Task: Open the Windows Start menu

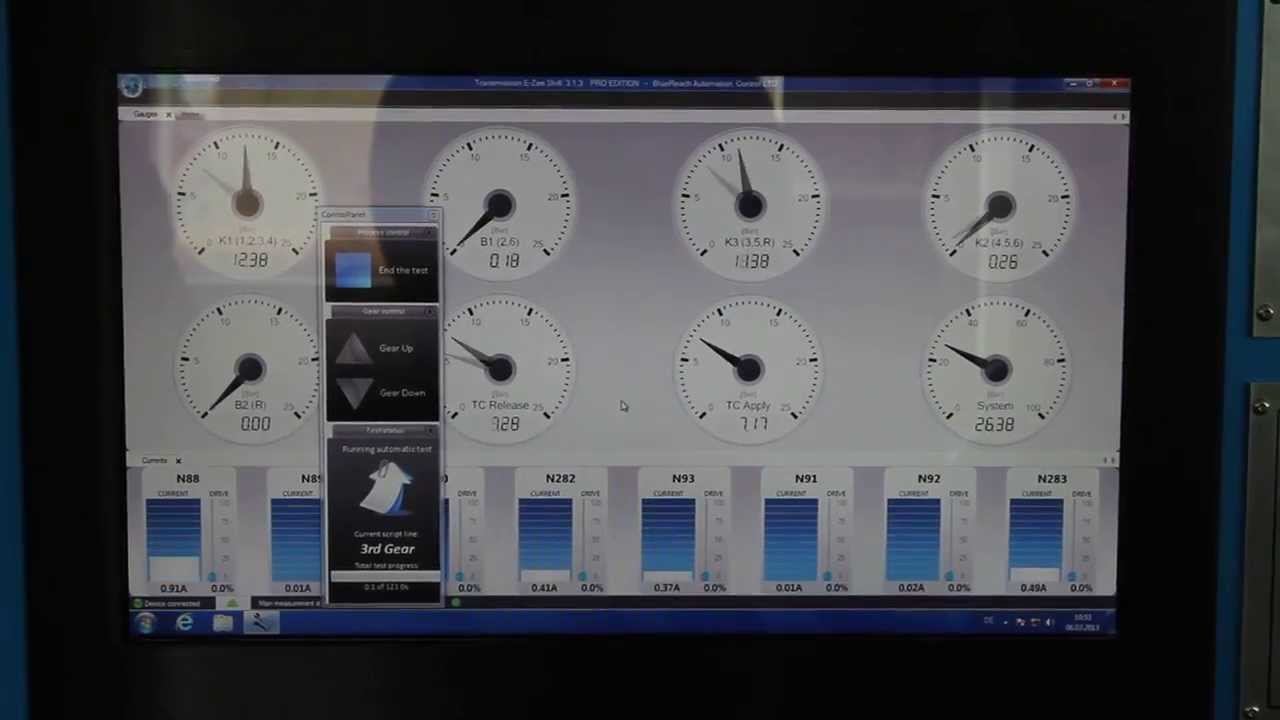Action: [x=146, y=624]
